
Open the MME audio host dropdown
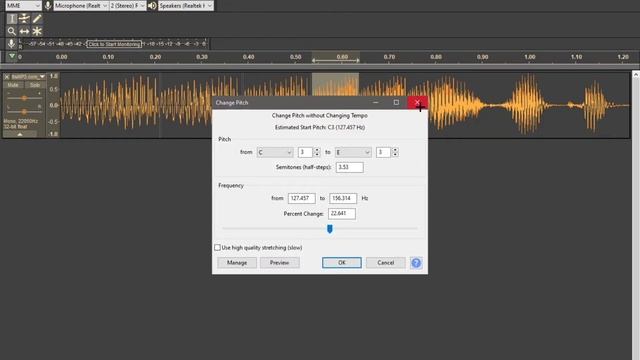[x=23, y=6]
